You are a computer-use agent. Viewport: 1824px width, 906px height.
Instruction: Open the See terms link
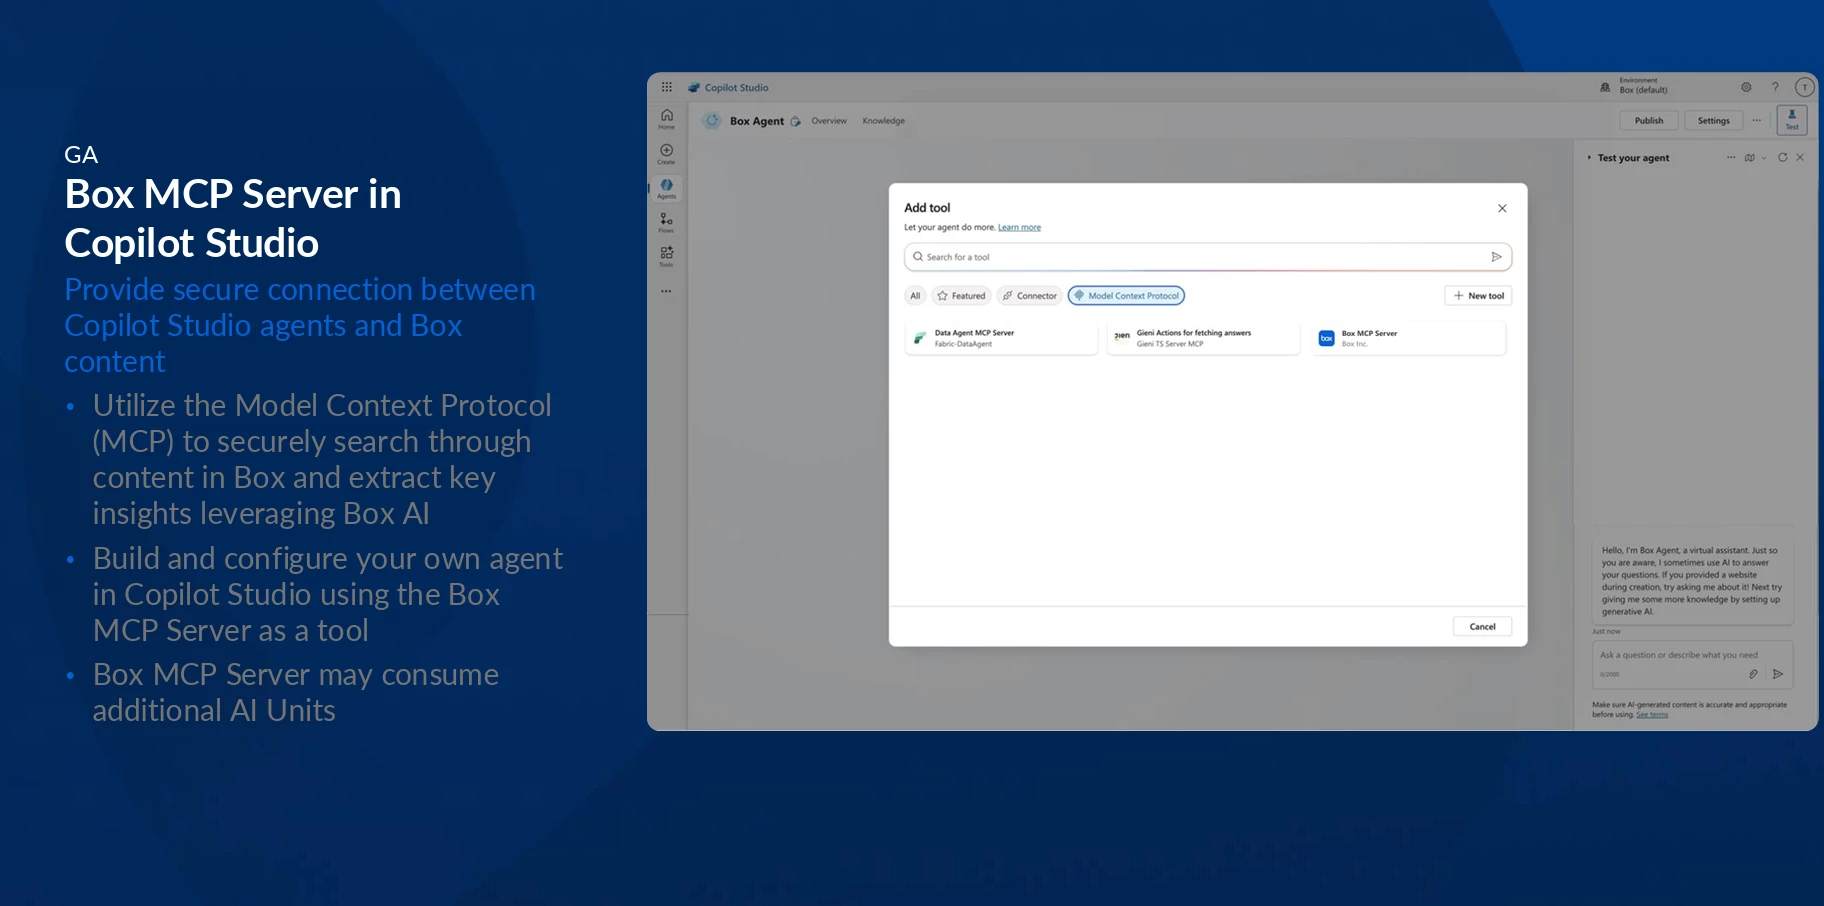click(1652, 715)
